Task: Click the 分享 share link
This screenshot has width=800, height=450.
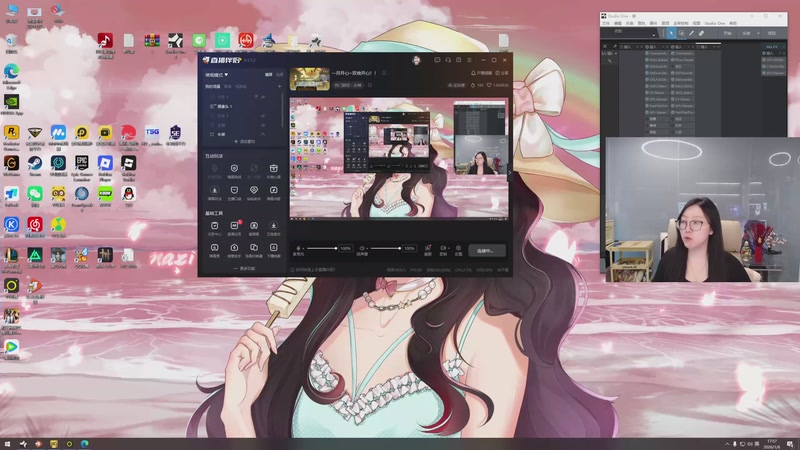Action: pos(502,73)
